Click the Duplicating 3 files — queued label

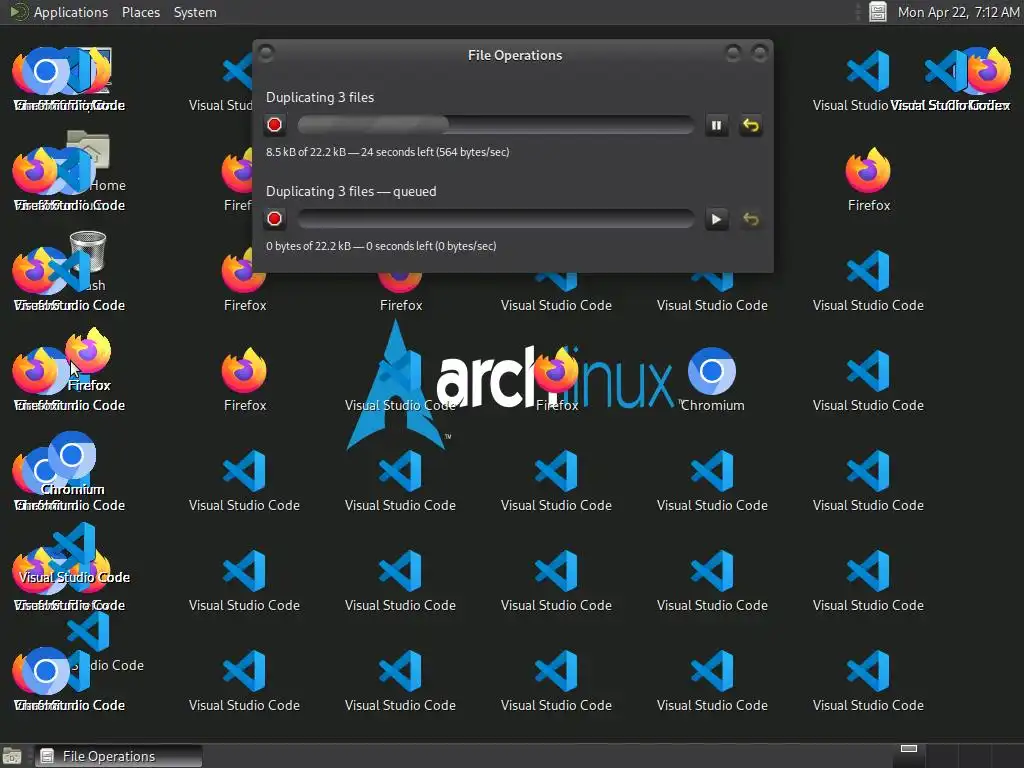coord(351,191)
